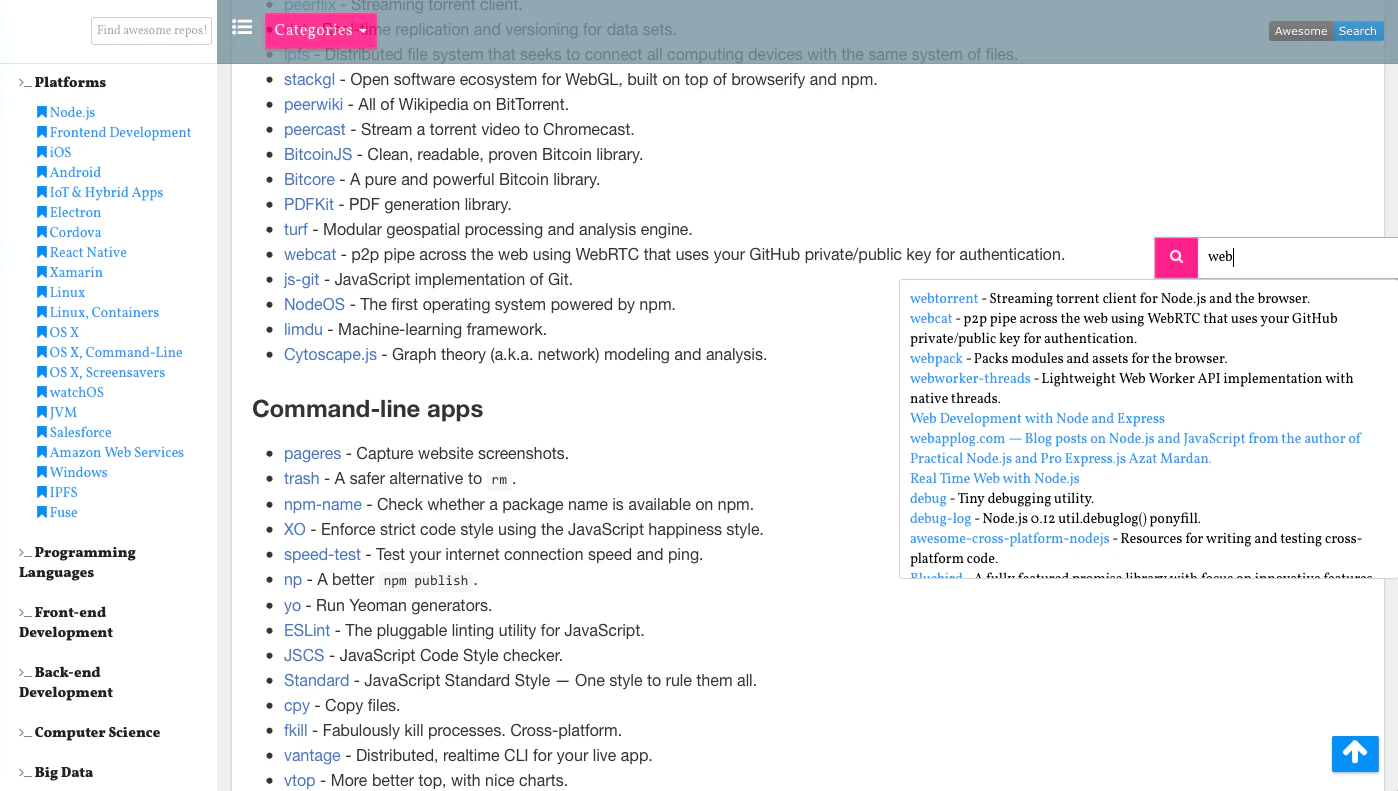
Task: Expand the Back-end Development section
Action: tap(66, 682)
